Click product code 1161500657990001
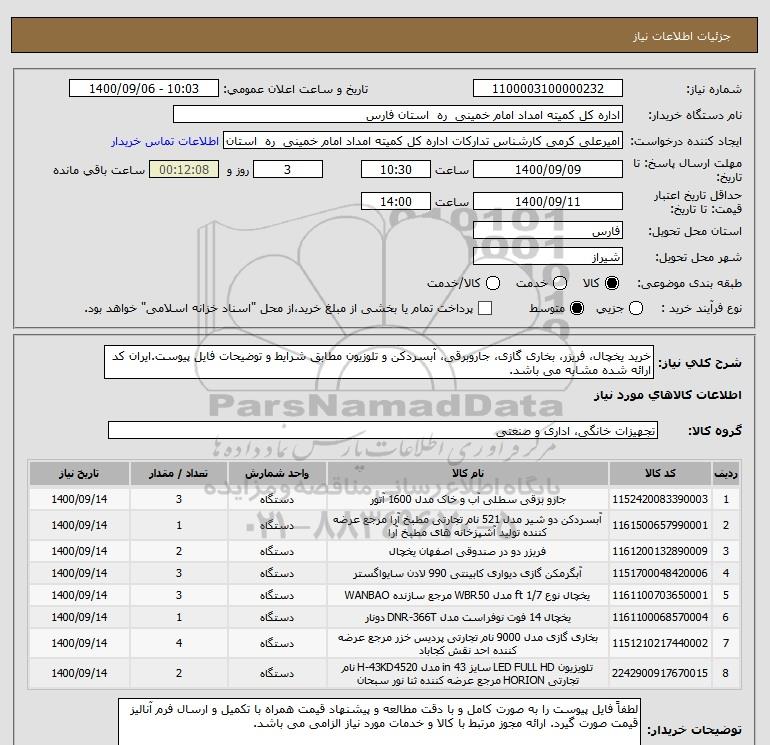 [660, 525]
